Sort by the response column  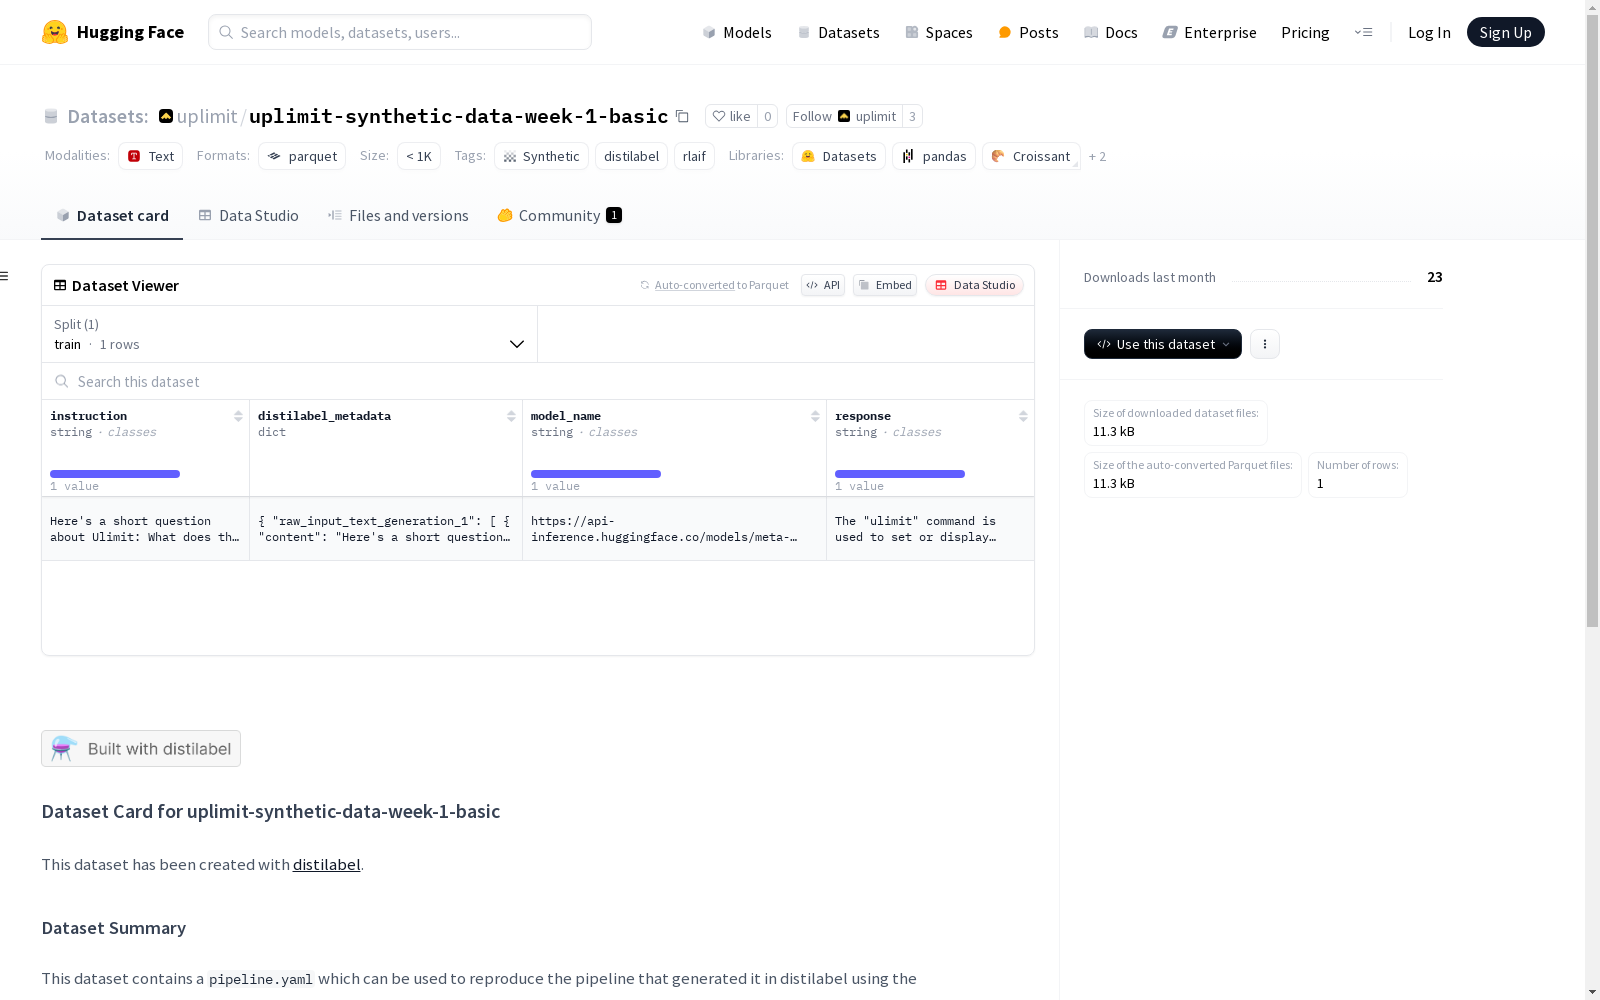[x=1023, y=416]
